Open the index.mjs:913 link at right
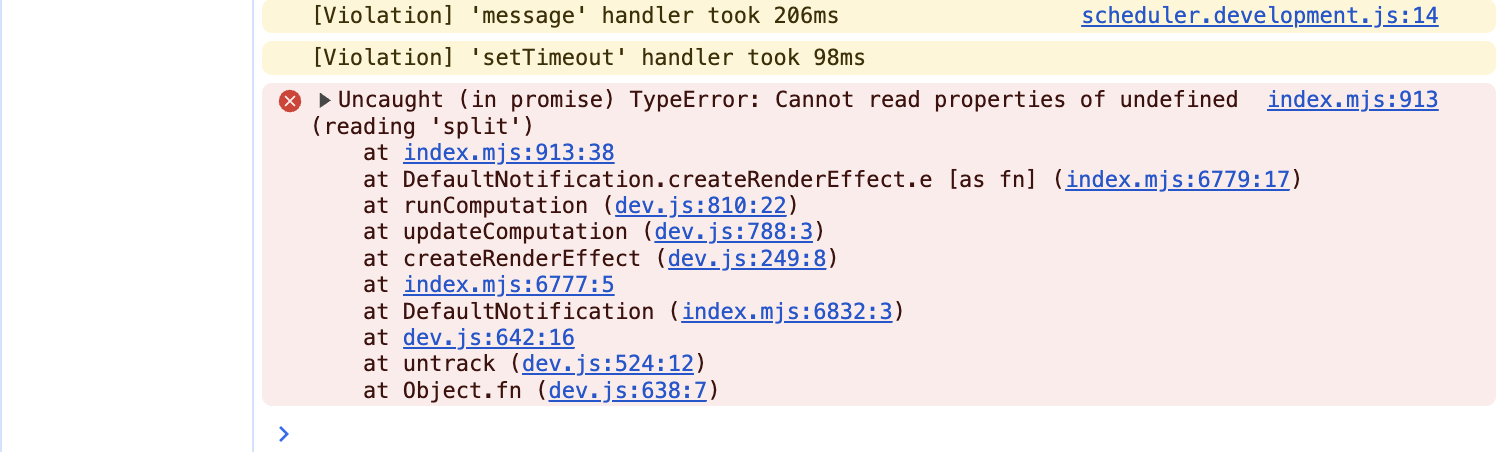Image resolution: width=1504 pixels, height=452 pixels. tap(1352, 99)
